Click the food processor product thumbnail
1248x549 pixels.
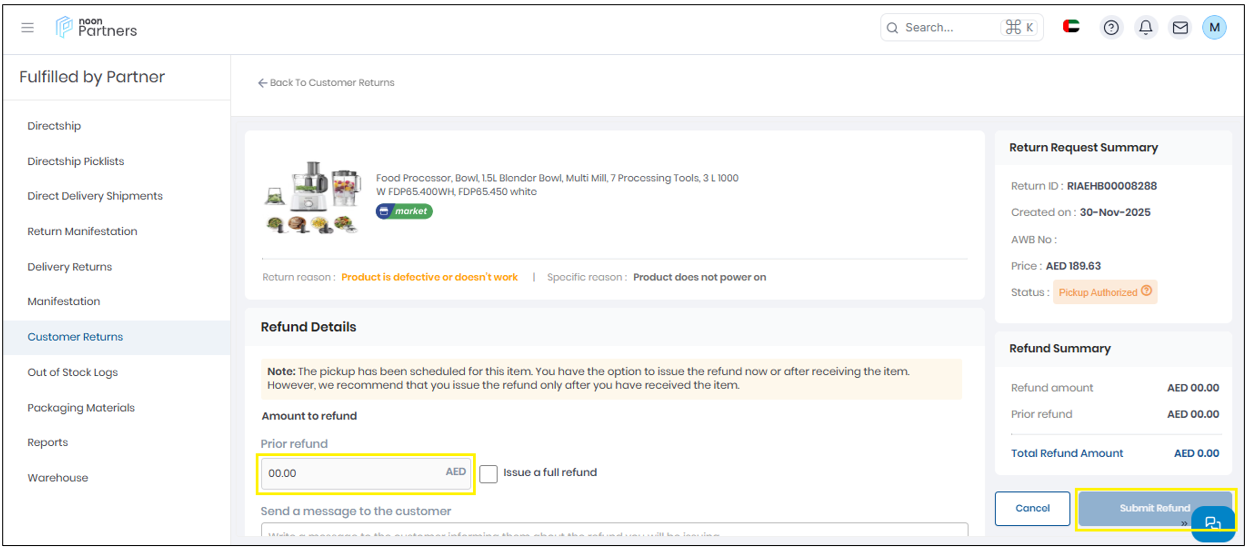point(312,198)
